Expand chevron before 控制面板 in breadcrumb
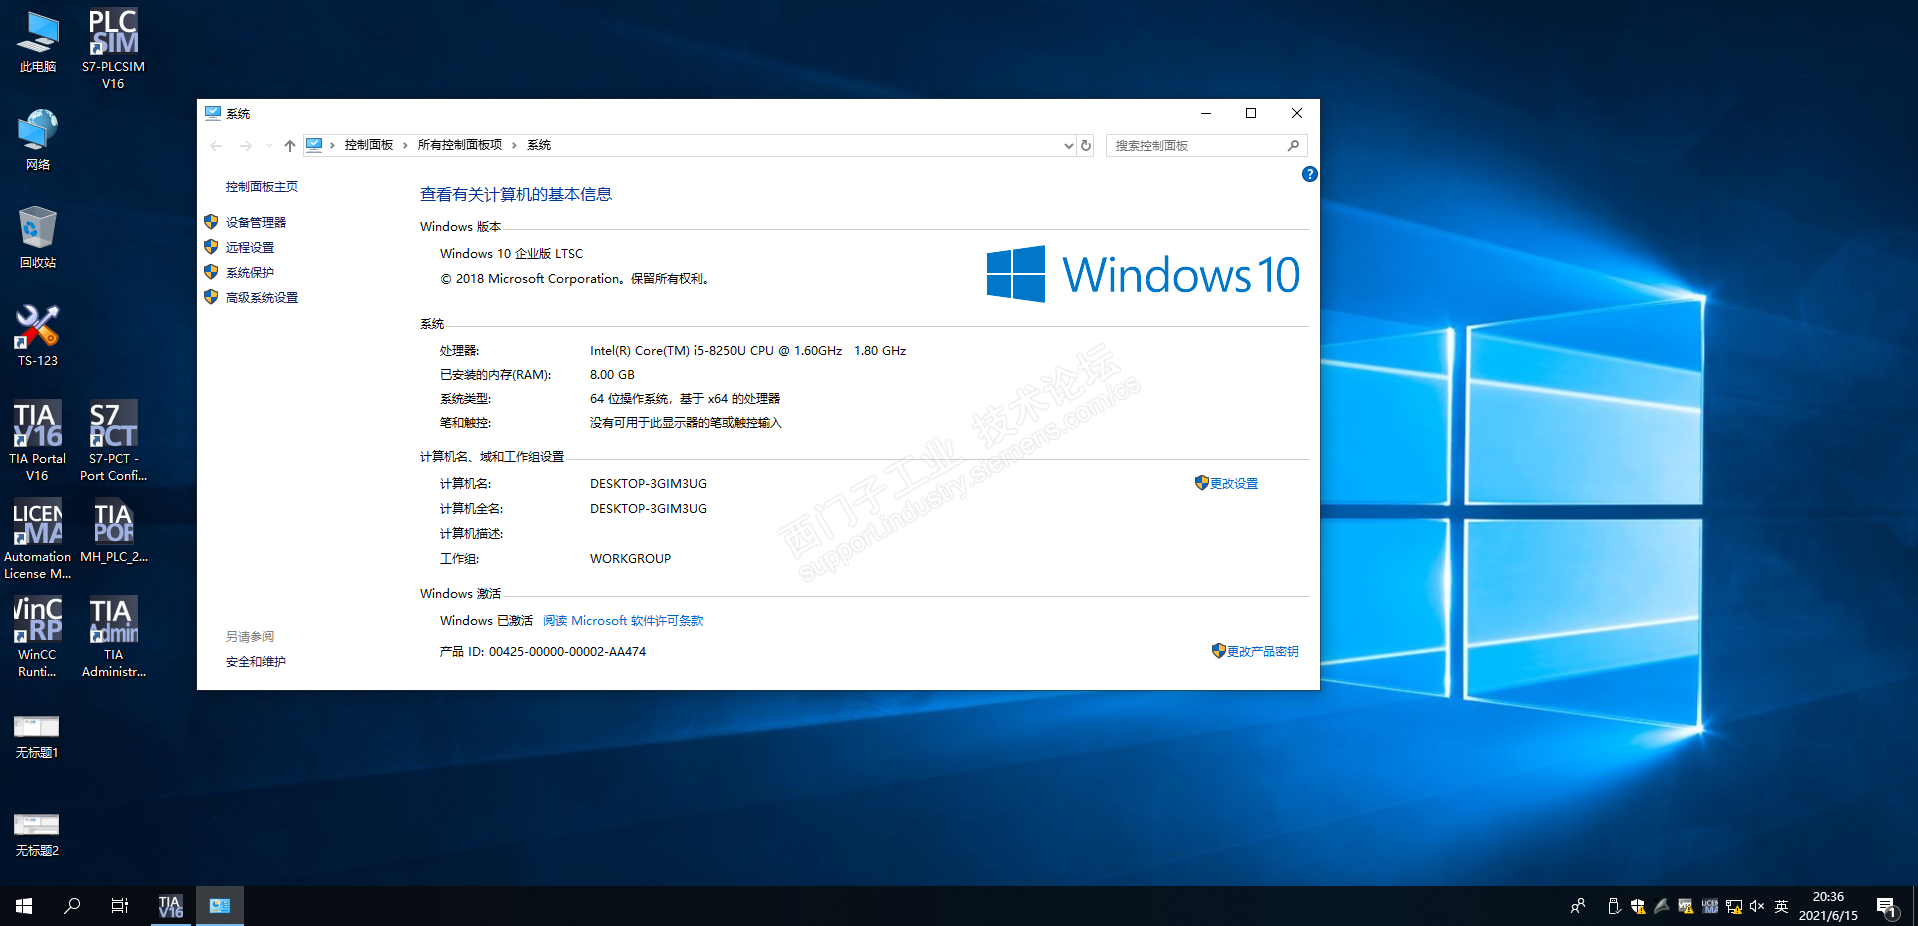This screenshot has width=1918, height=926. coord(332,145)
